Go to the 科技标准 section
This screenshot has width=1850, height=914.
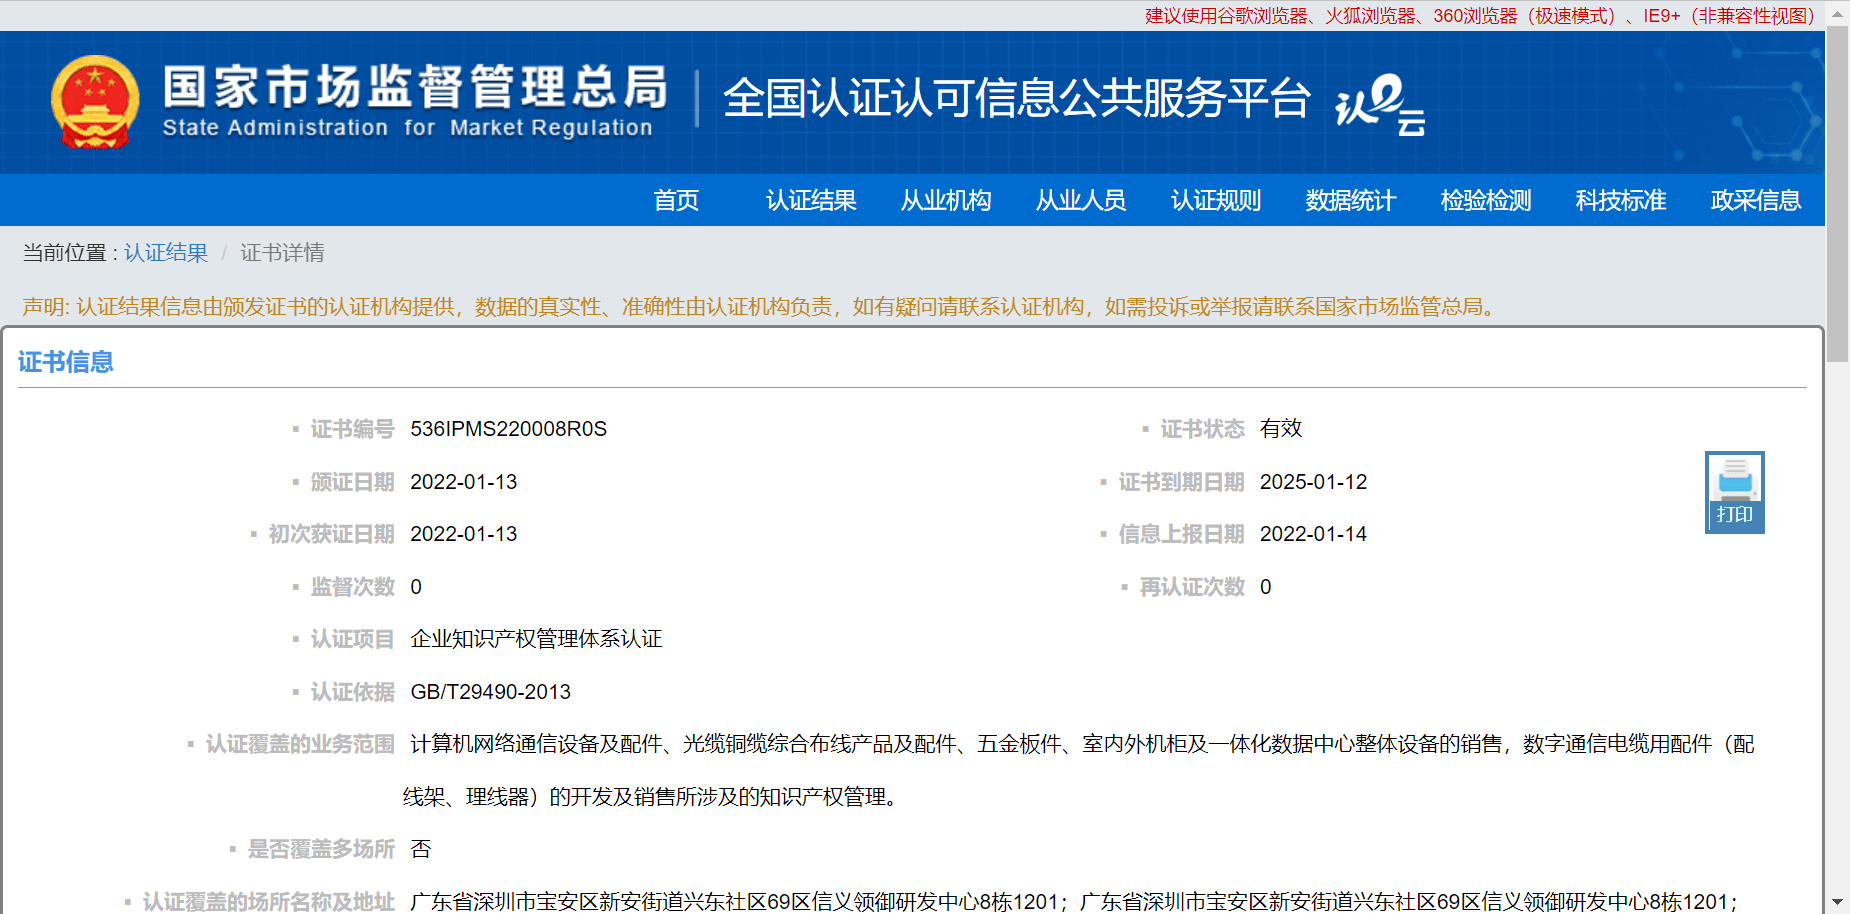[1621, 200]
